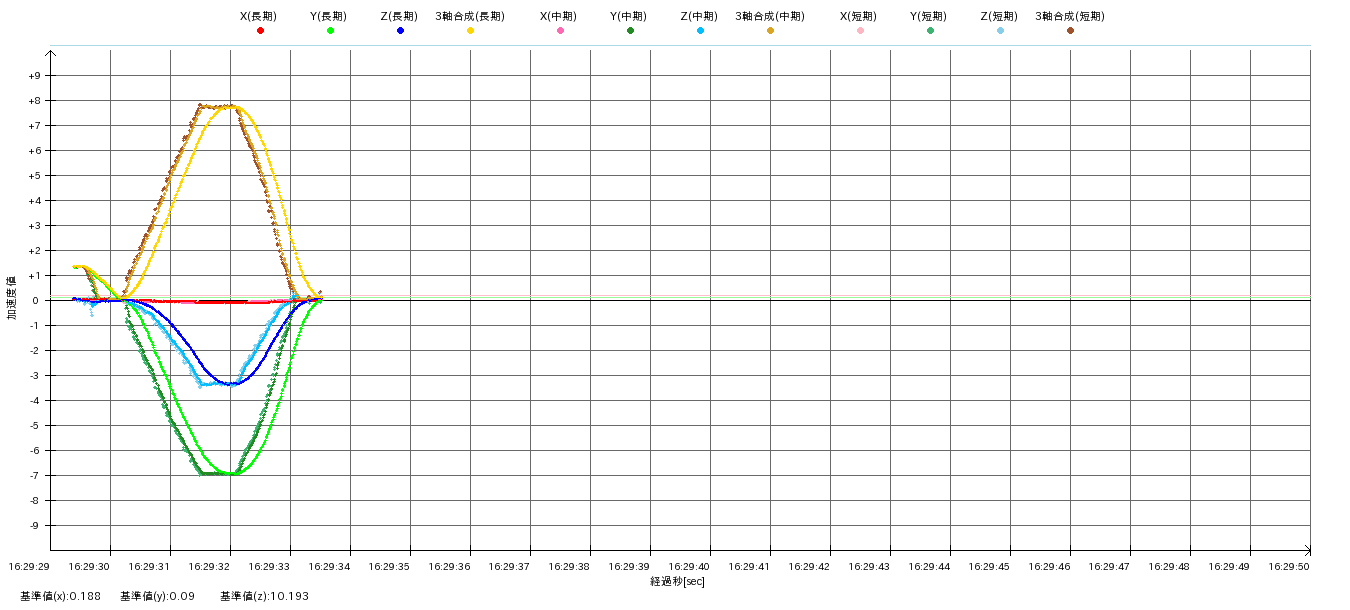Click the blue Z(長期) legend marker
The height and width of the screenshot is (610, 1350).
[400, 31]
